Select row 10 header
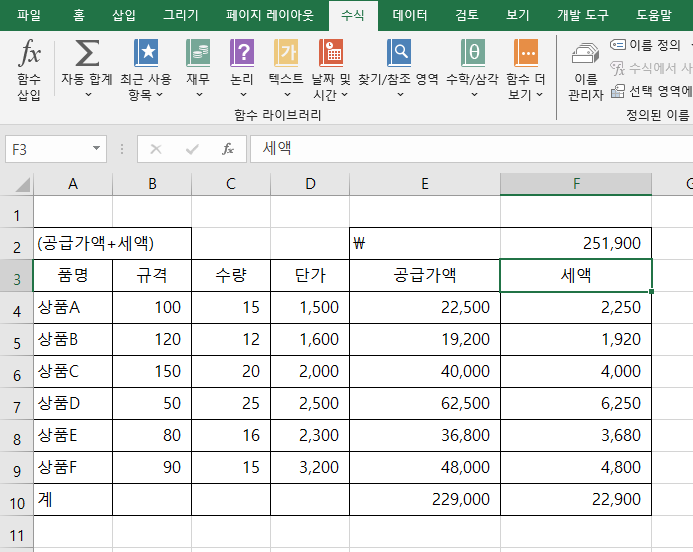This screenshot has height=552, width=693. [x=17, y=500]
